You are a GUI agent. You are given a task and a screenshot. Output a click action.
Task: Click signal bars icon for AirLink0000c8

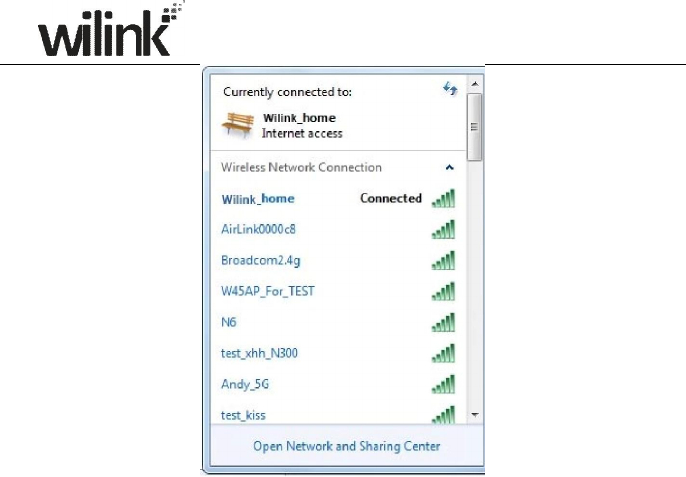pos(443,229)
